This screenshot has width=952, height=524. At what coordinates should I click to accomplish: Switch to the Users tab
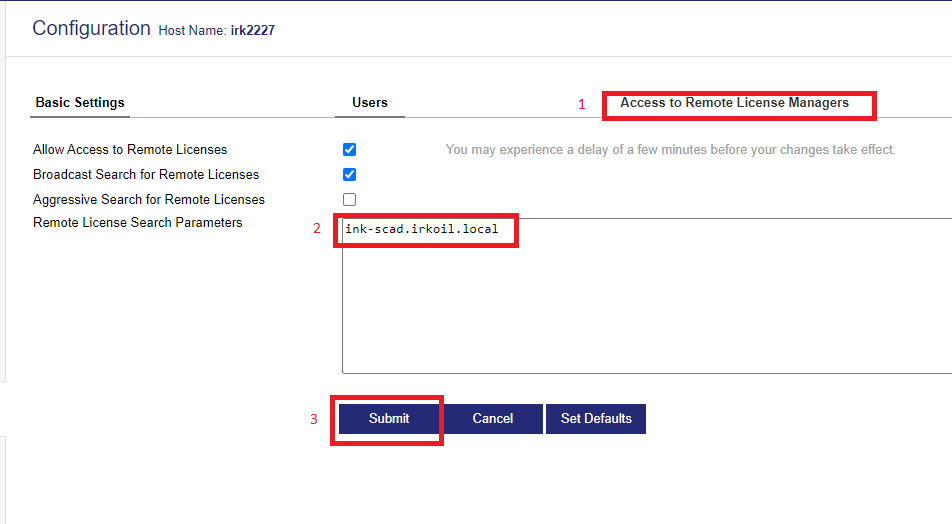click(370, 103)
